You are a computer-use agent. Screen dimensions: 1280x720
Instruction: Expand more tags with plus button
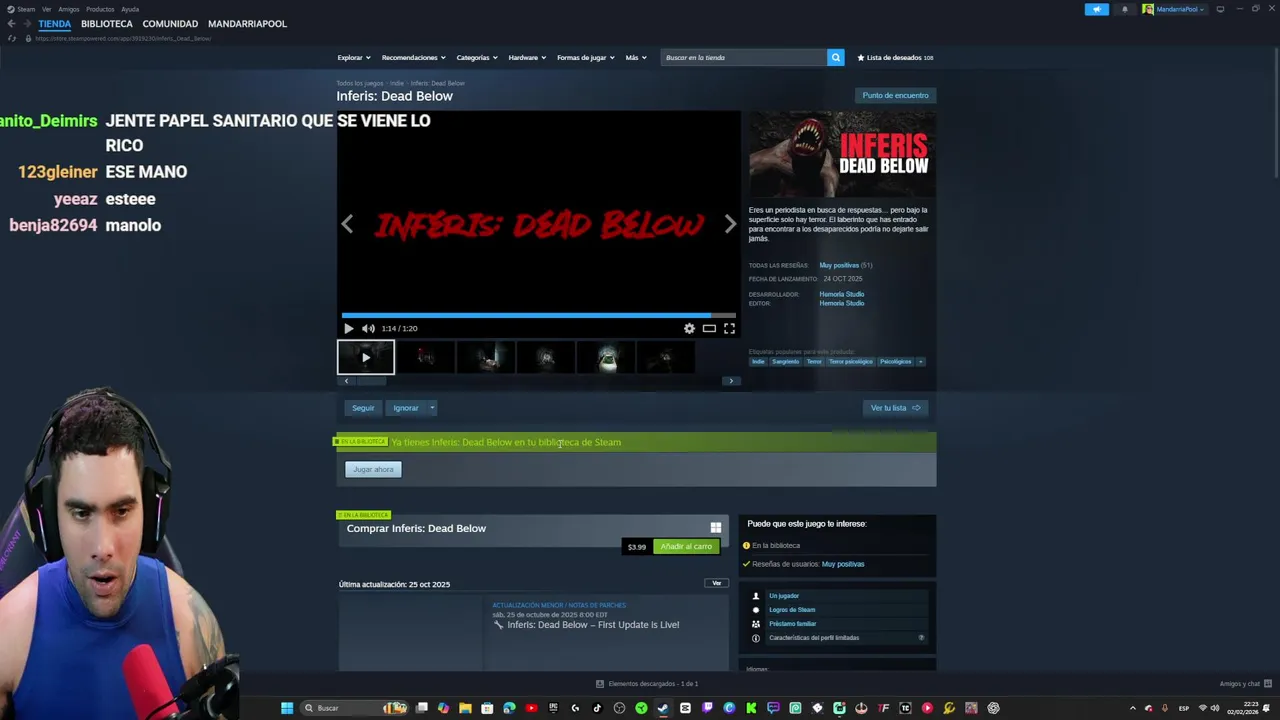[920, 362]
